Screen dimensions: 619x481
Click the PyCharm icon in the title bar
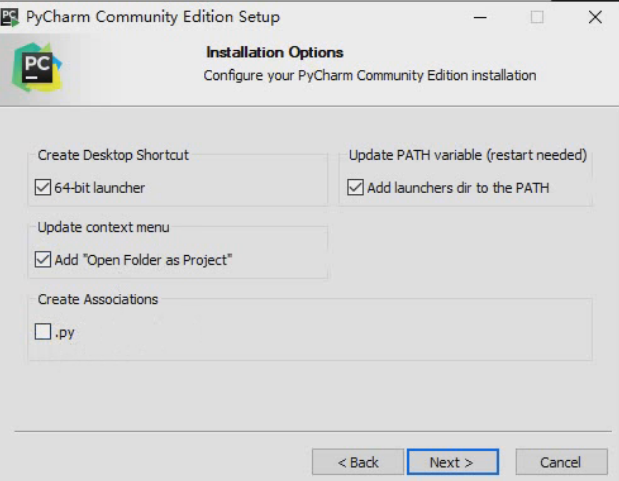tap(9, 18)
